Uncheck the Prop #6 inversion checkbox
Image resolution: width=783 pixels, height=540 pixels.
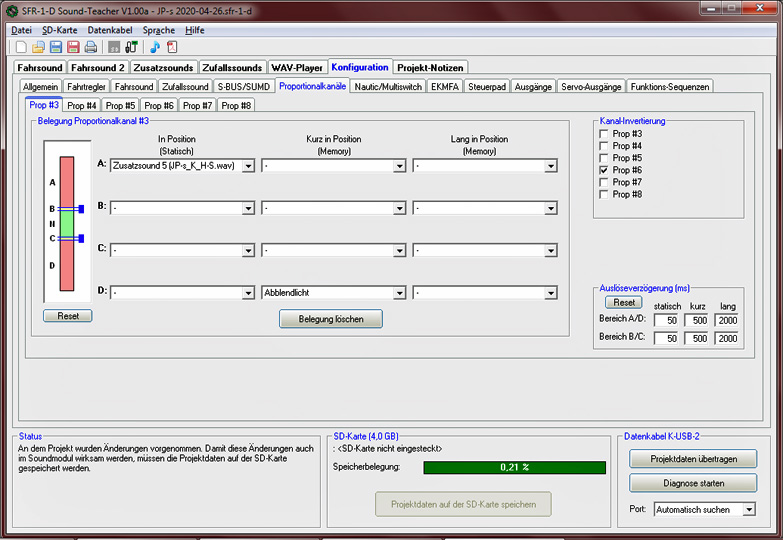click(x=604, y=170)
